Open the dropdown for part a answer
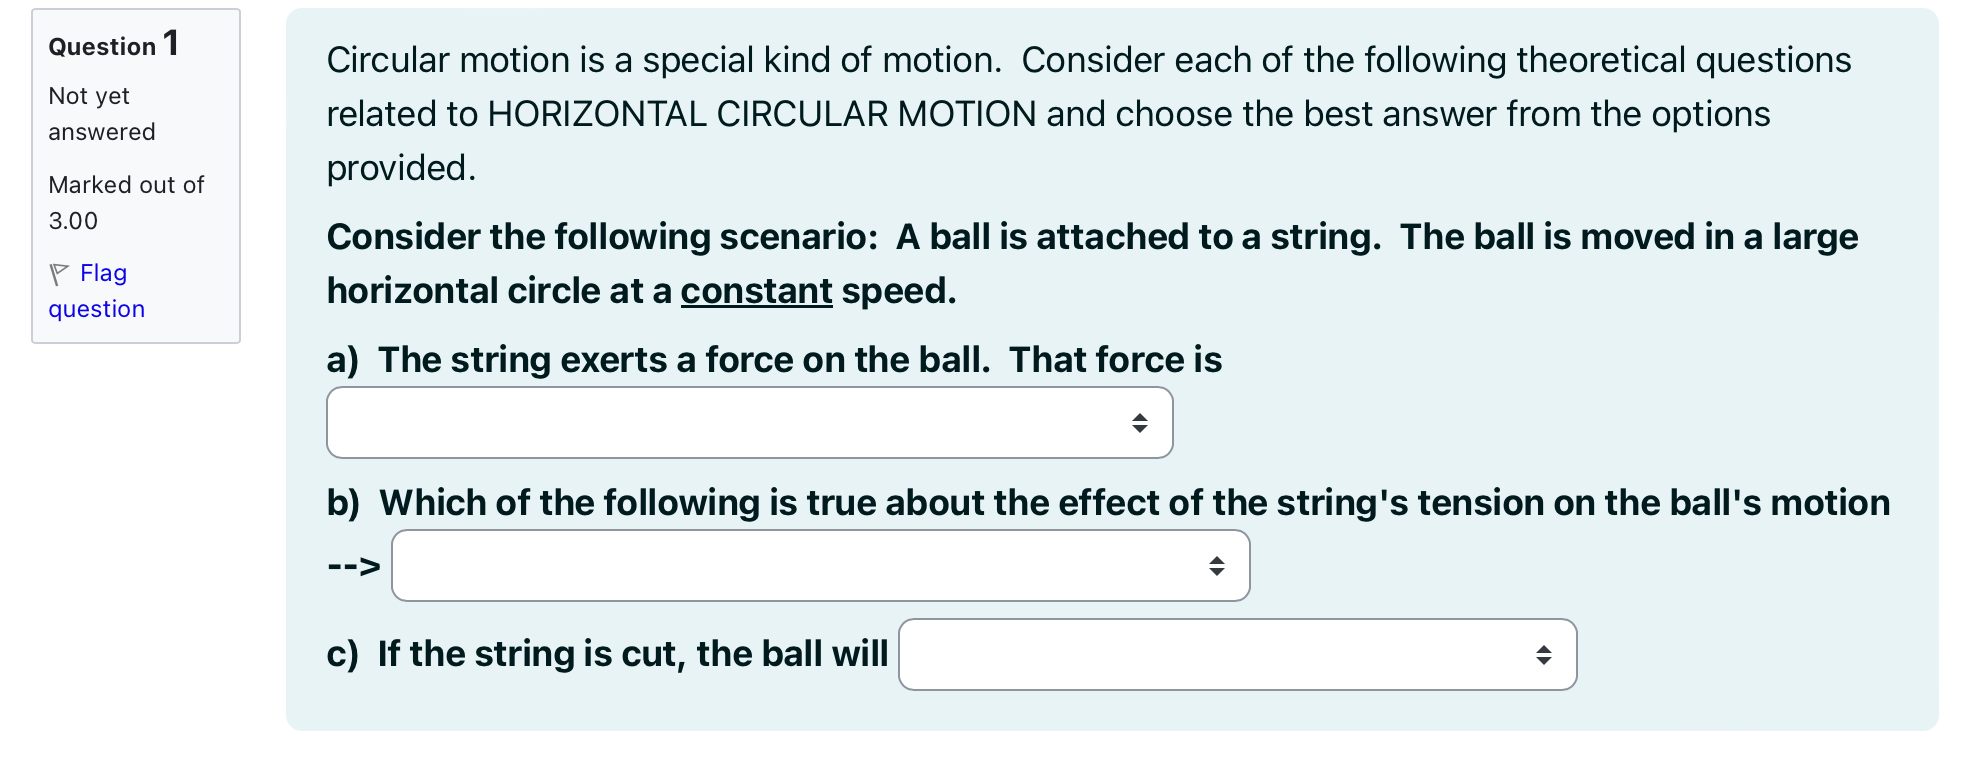This screenshot has height=762, width=1970. click(749, 422)
